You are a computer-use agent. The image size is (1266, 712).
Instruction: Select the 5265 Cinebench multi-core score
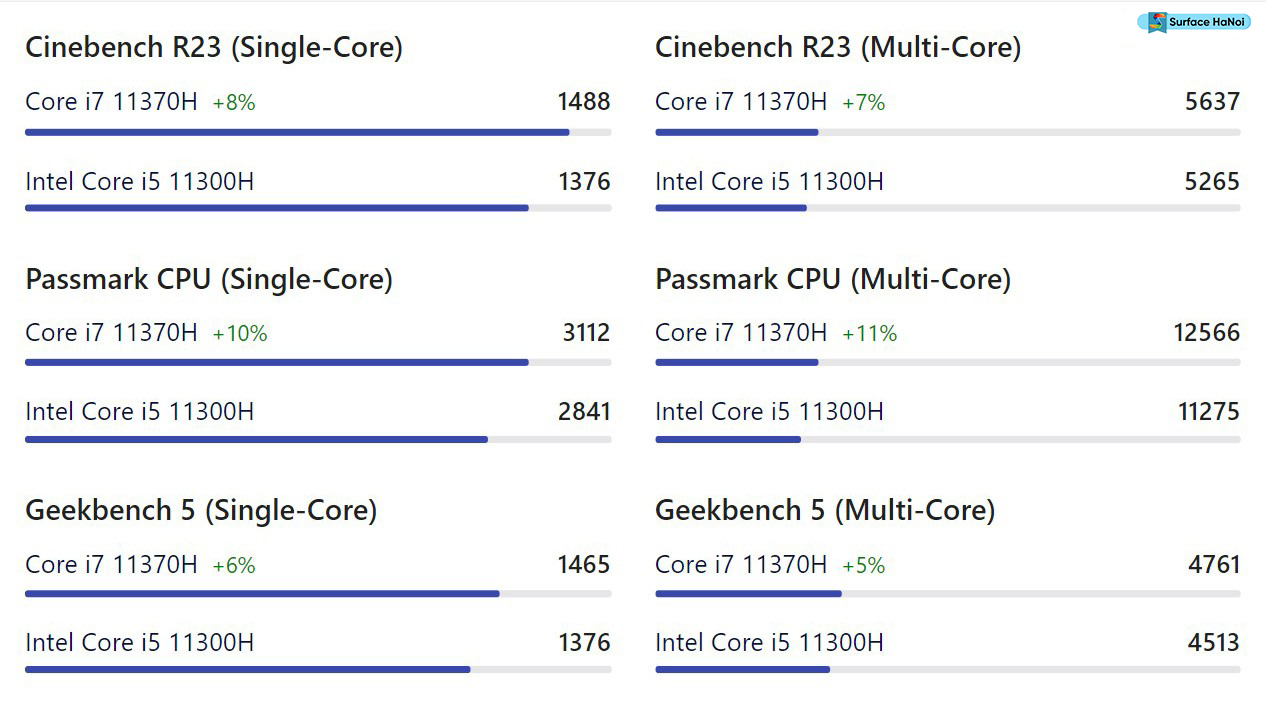pos(1212,182)
